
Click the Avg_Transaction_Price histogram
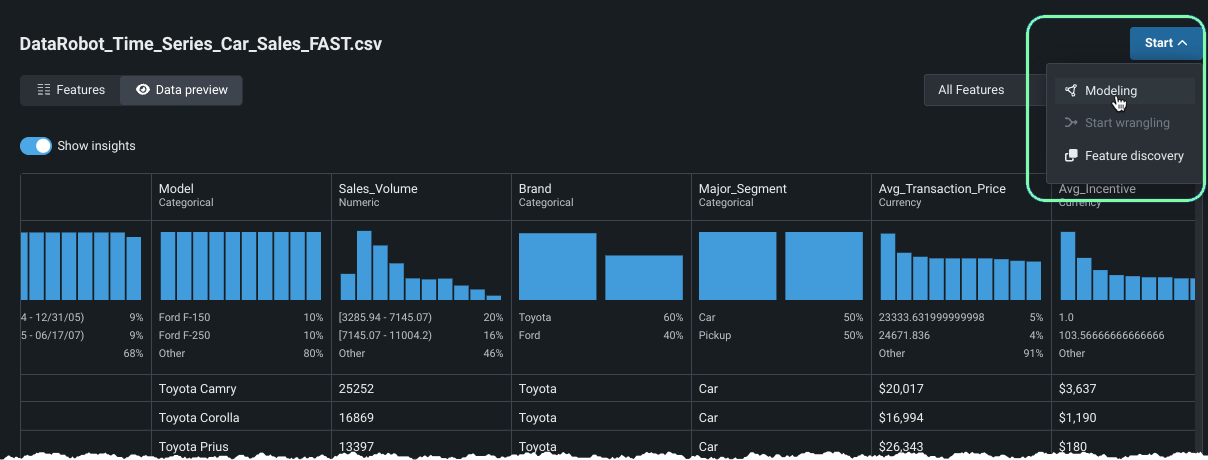coord(960,266)
